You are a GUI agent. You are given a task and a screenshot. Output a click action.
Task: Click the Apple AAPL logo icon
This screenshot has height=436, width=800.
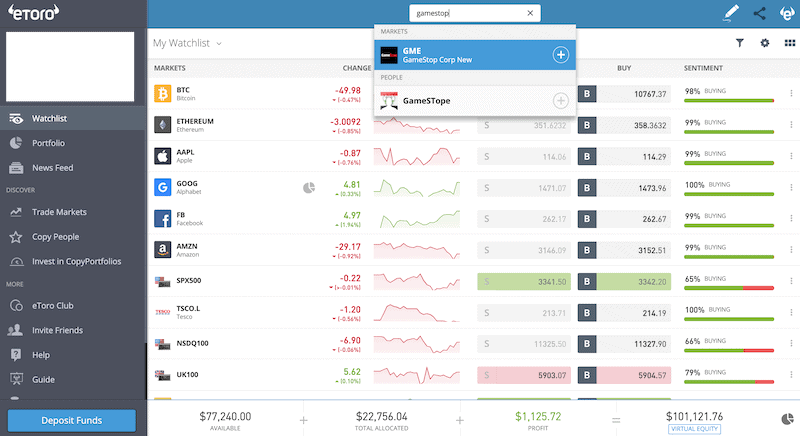162,156
